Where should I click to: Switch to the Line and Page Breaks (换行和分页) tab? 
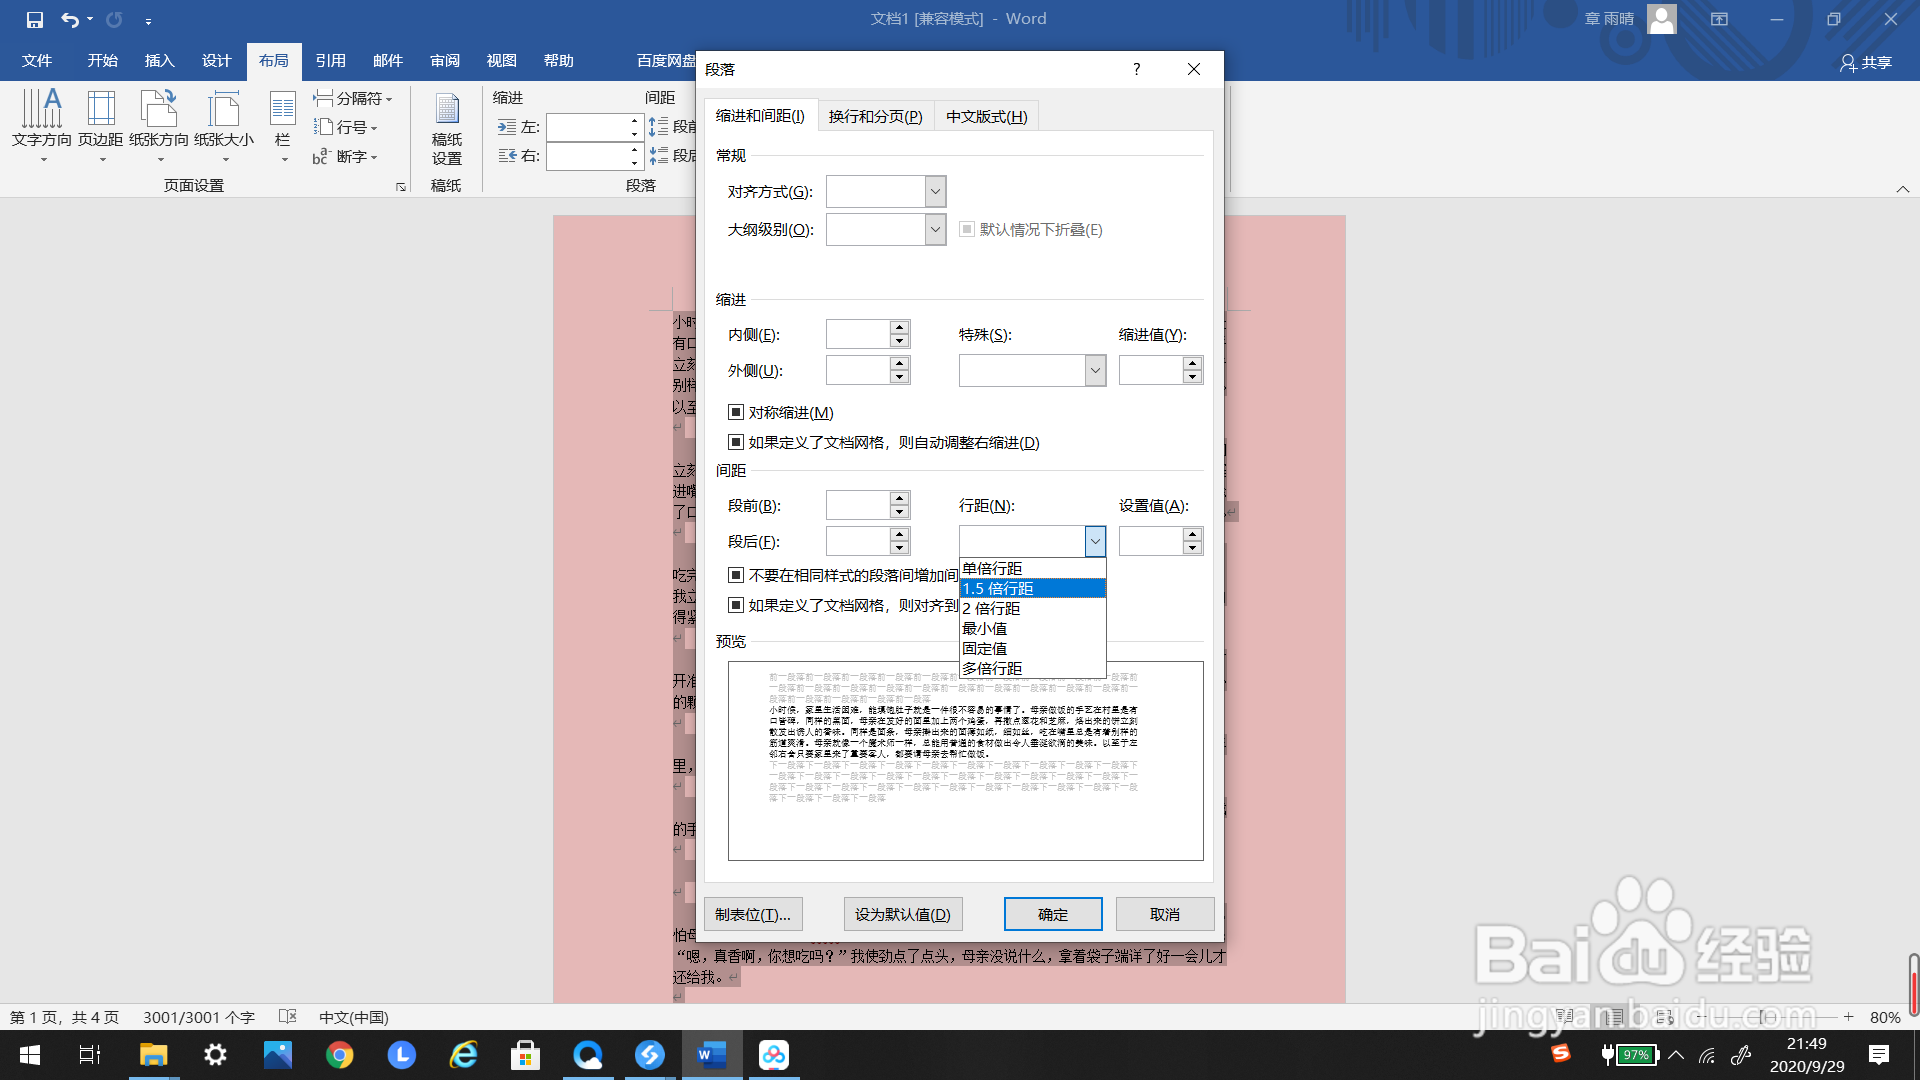[x=875, y=116]
